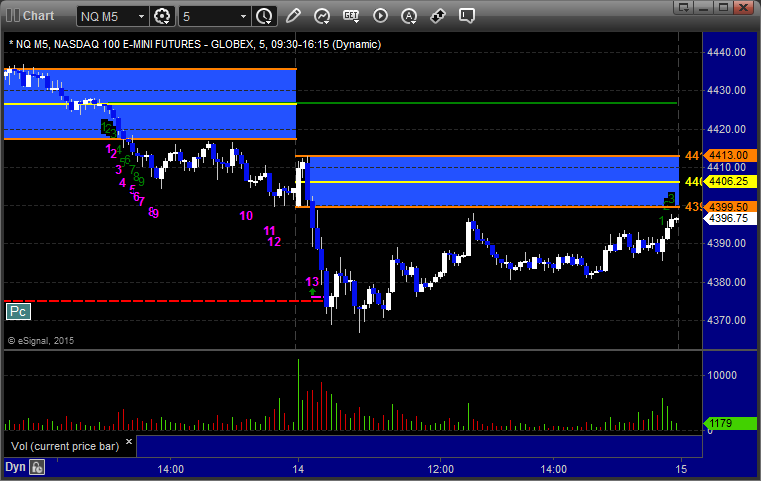Viewport: 761px width, 481px height.
Task: Click the 4370.00 price axis label
Action: [727, 320]
